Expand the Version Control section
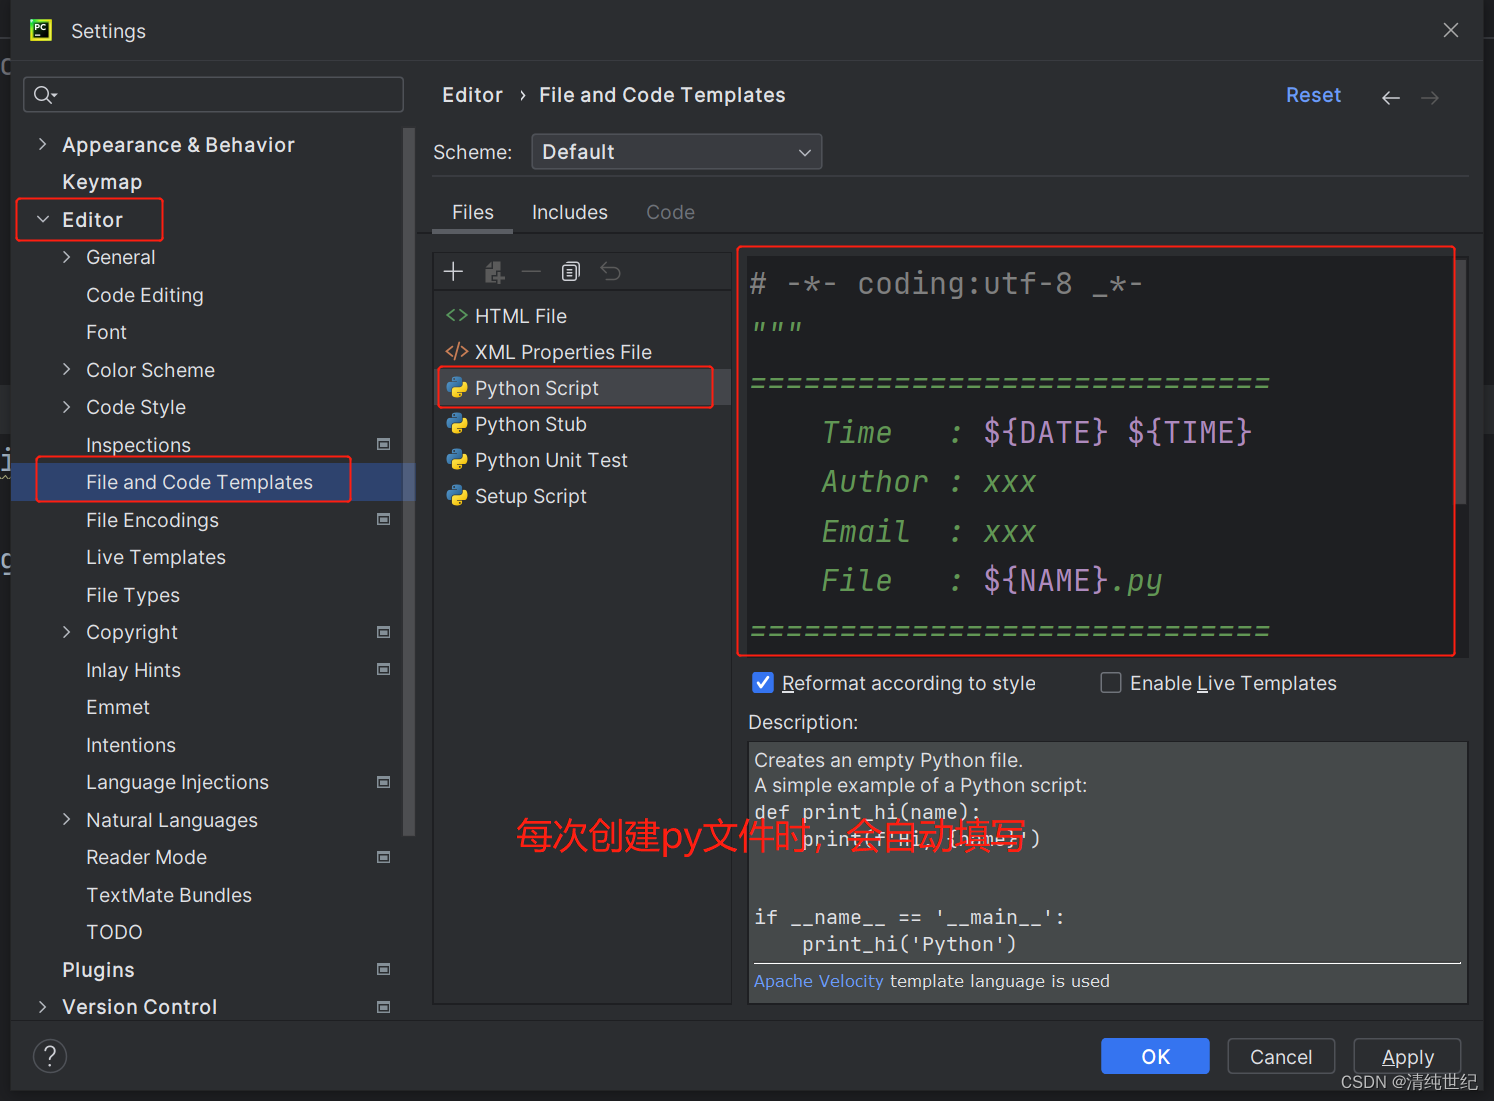The height and width of the screenshot is (1101, 1494). (x=42, y=1007)
